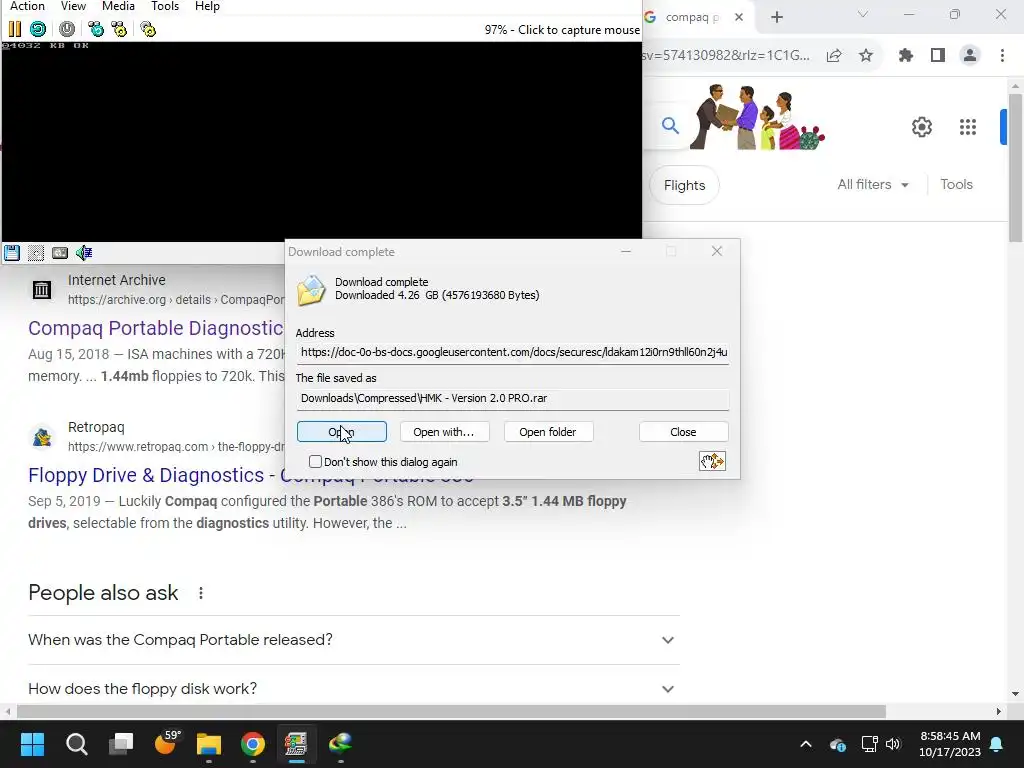Close the compaq search tab
This screenshot has height=768, width=1024.
click(x=739, y=17)
